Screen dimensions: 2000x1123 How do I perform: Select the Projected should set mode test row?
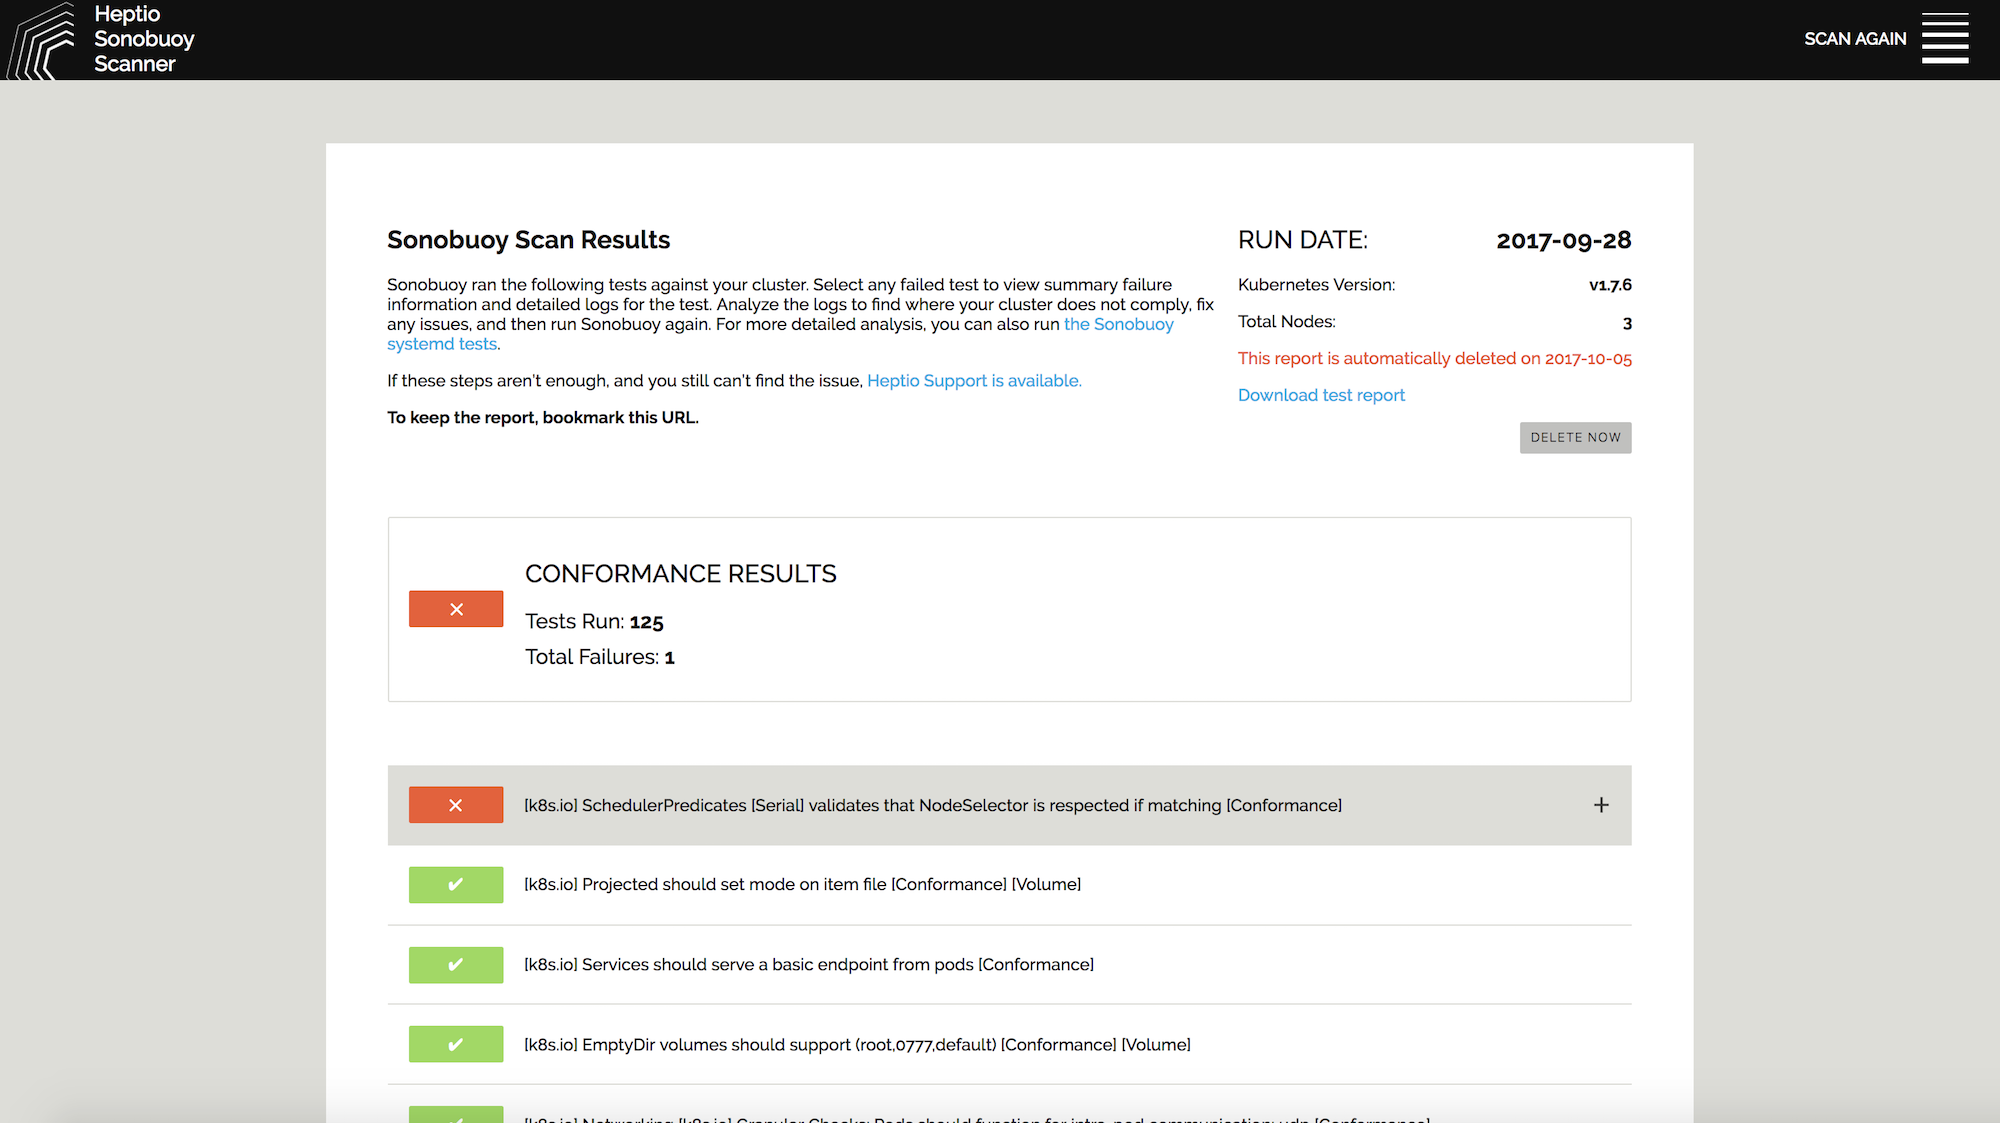tap(802, 885)
